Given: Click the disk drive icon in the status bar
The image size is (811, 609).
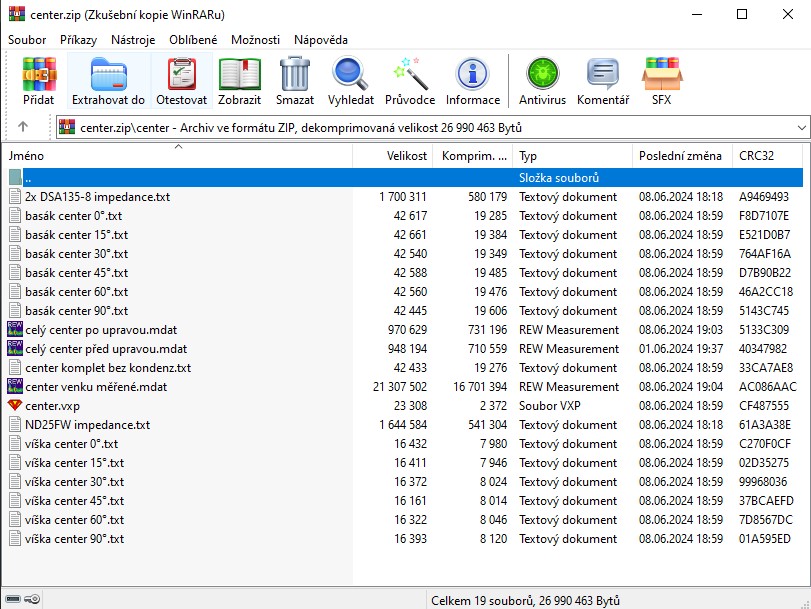Looking at the screenshot, I should coord(13,599).
